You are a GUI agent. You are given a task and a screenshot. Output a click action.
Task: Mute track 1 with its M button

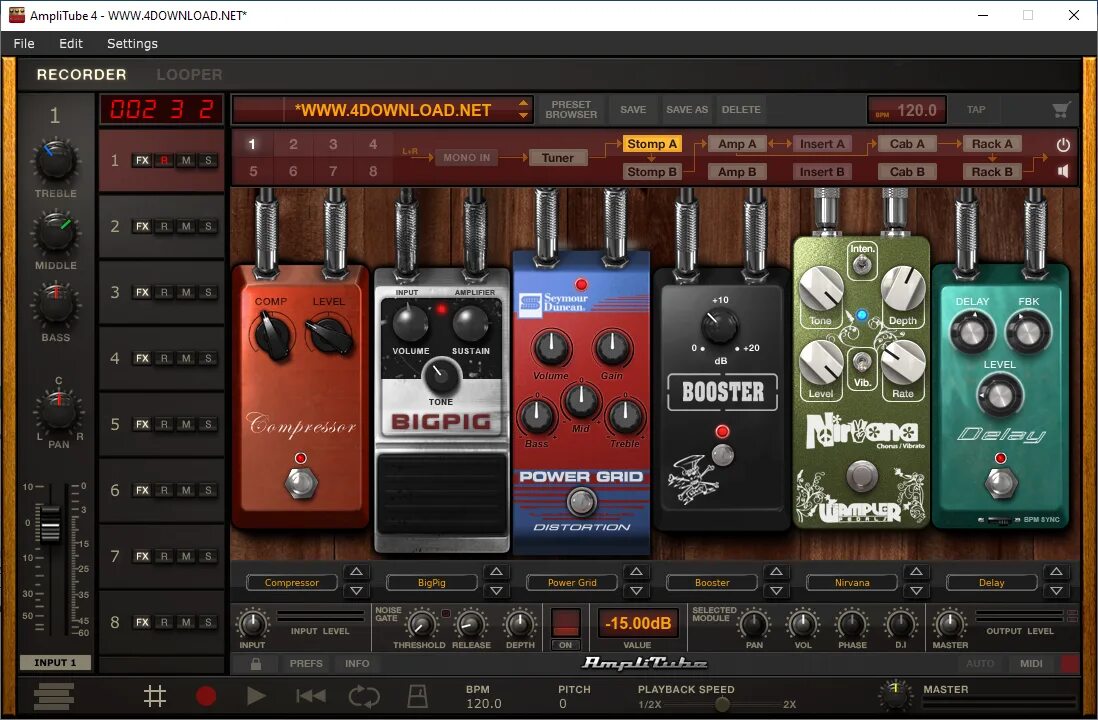[x=184, y=159]
